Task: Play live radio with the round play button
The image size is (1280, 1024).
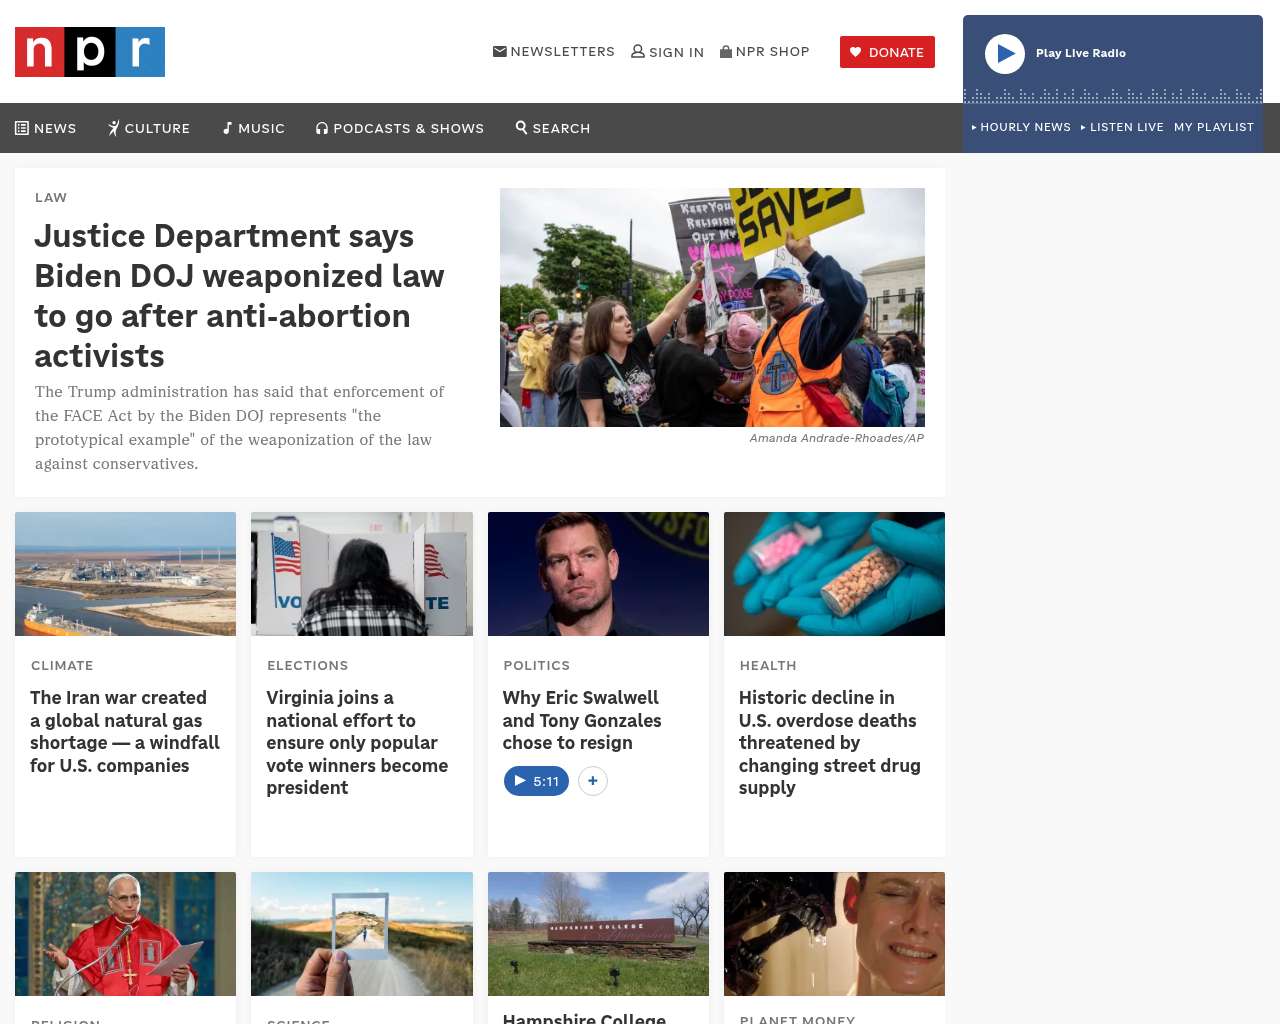Action: pos(1005,54)
